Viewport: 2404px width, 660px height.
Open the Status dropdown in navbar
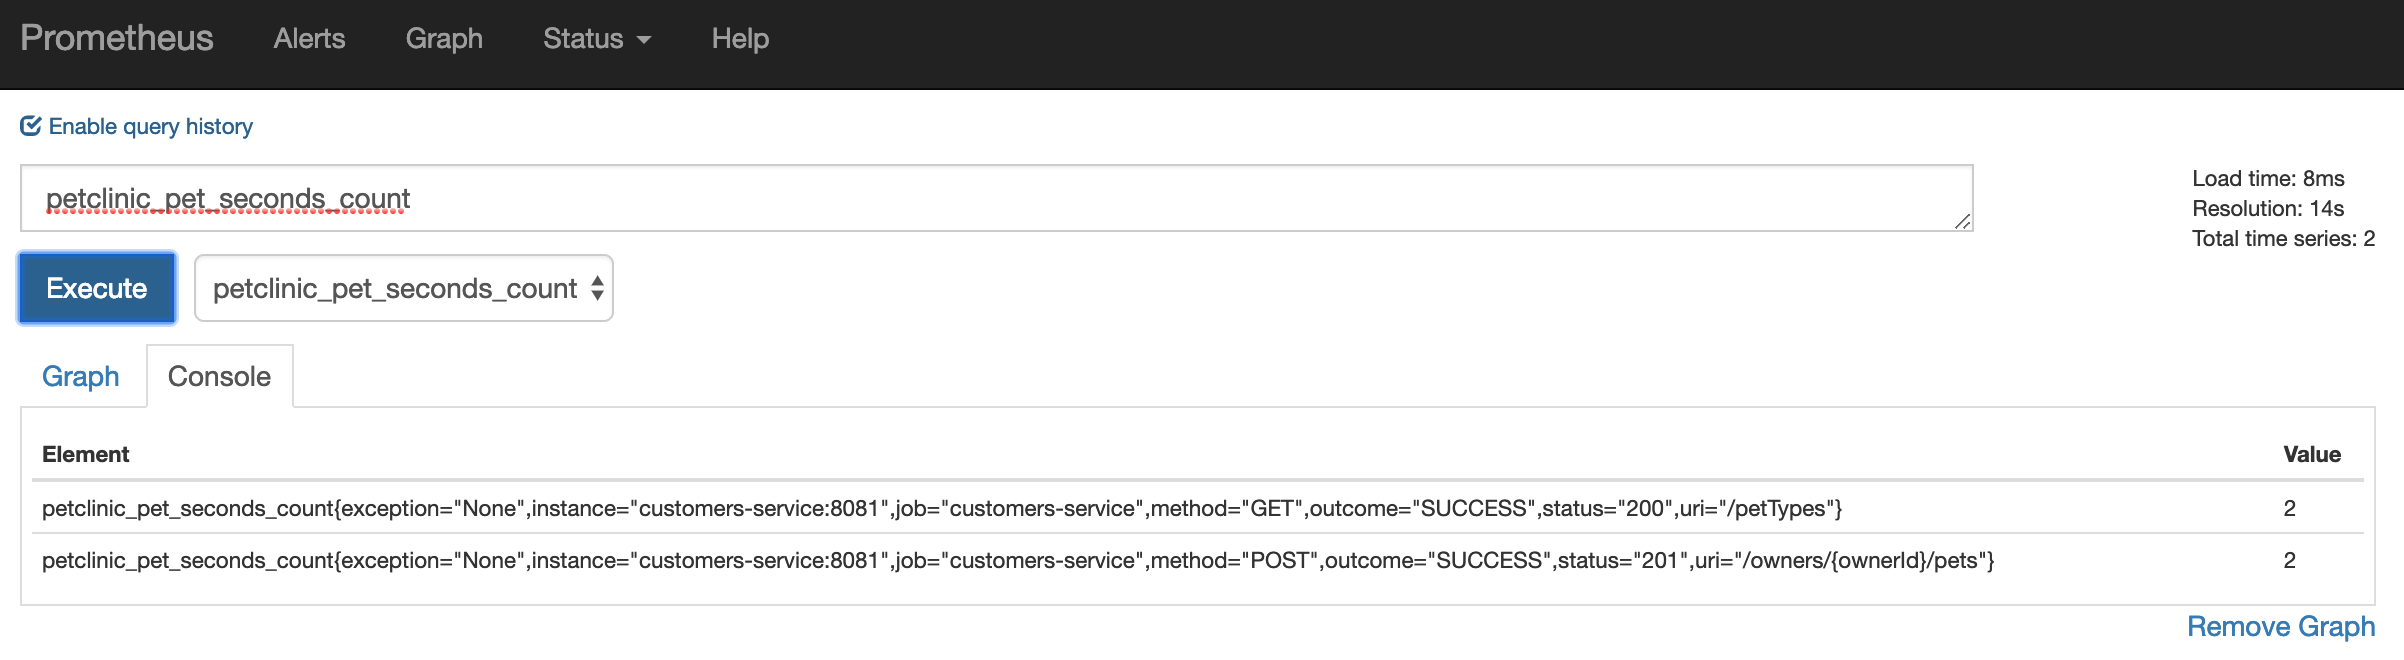pyautogui.click(x=596, y=39)
